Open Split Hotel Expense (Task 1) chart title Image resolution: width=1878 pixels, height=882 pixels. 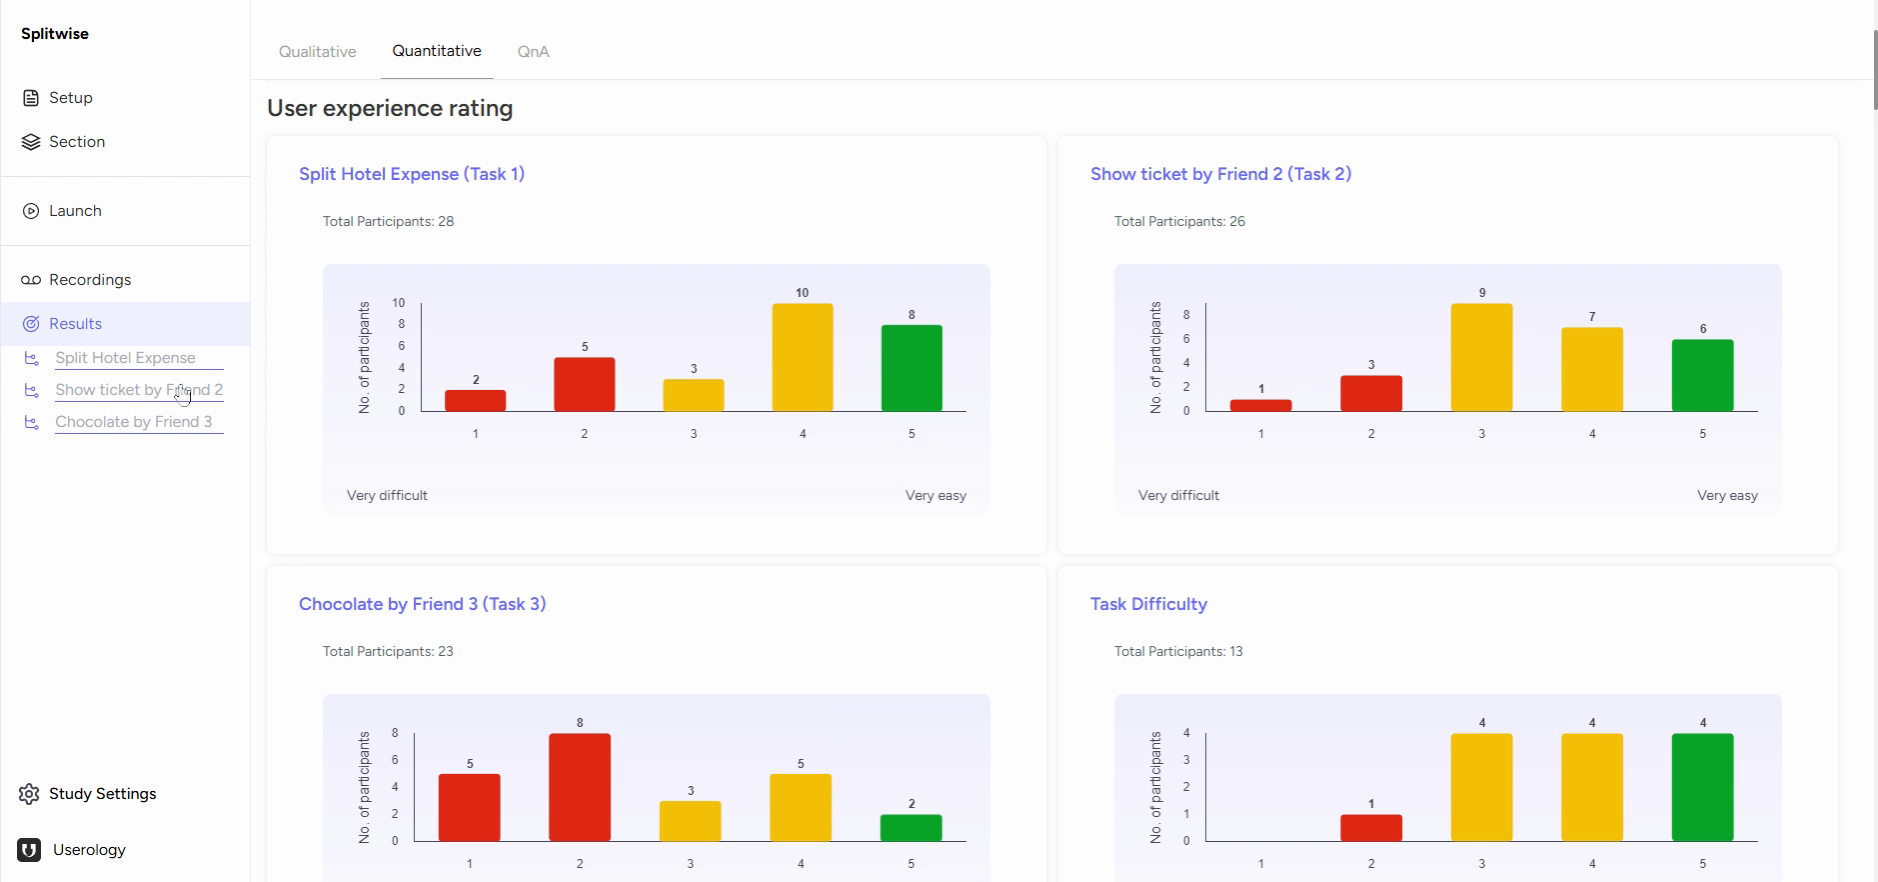[412, 174]
